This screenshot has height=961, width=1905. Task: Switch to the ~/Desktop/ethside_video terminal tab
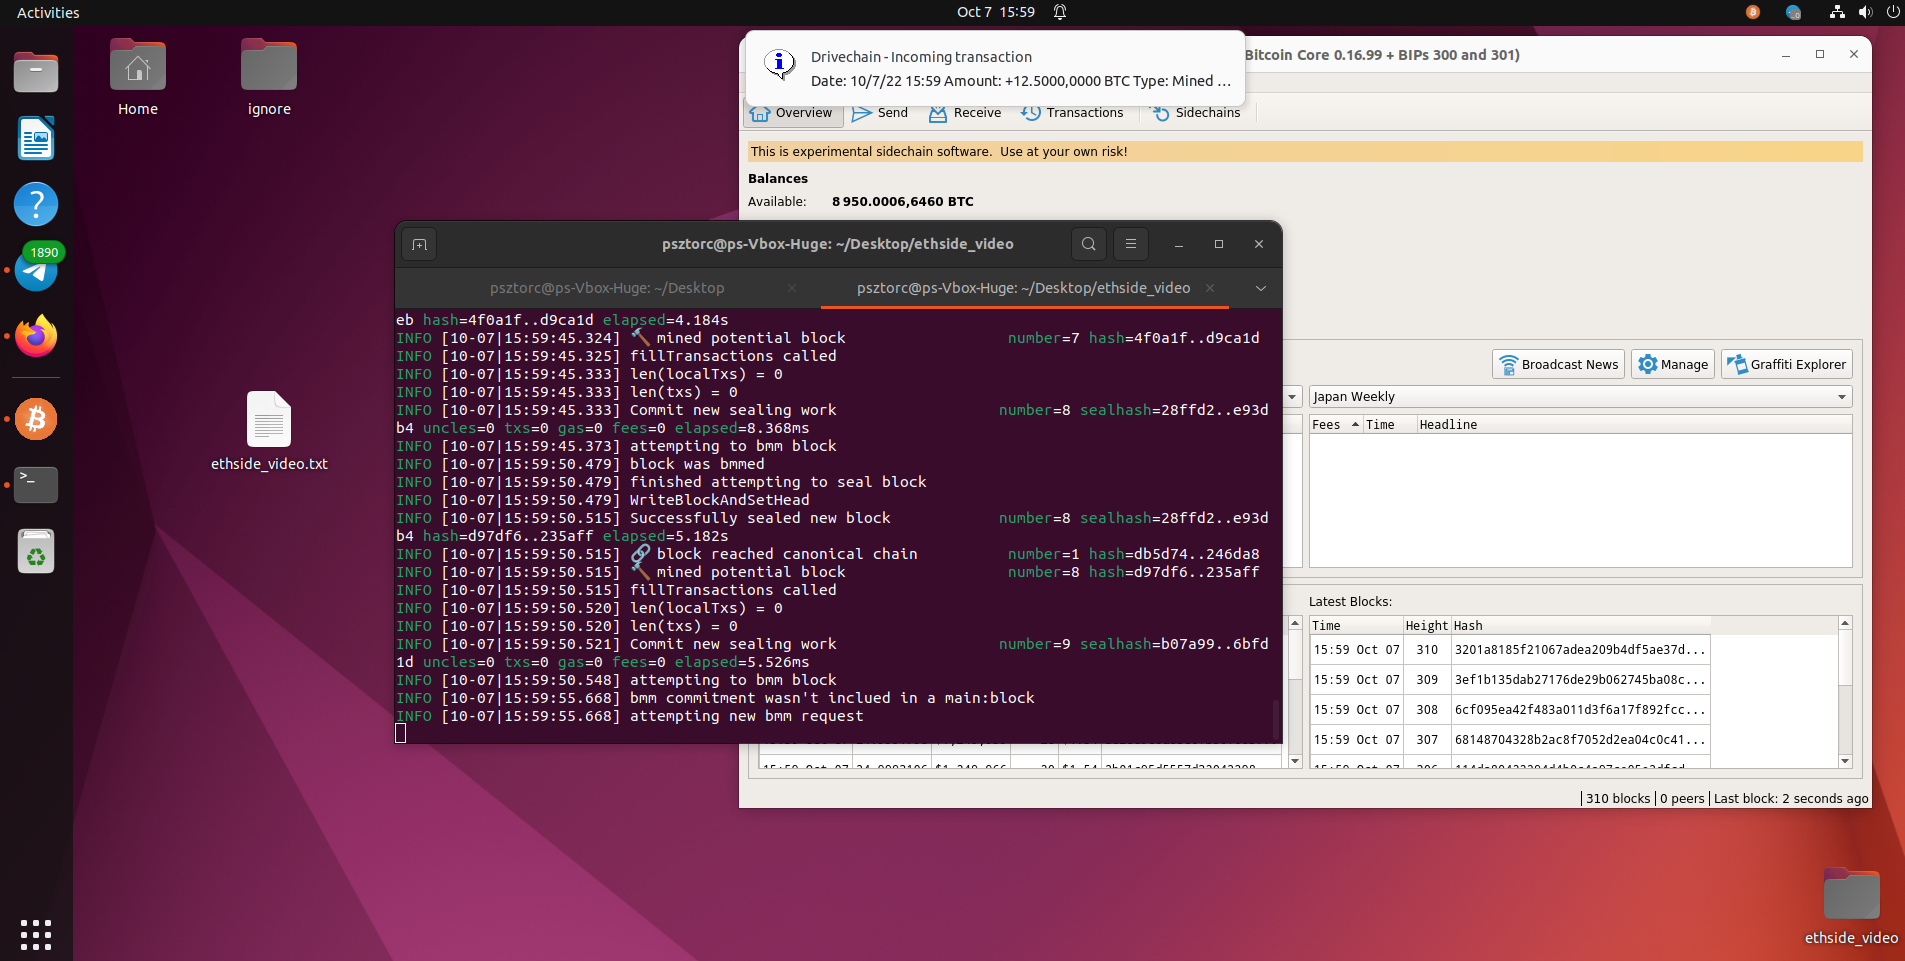[1023, 288]
